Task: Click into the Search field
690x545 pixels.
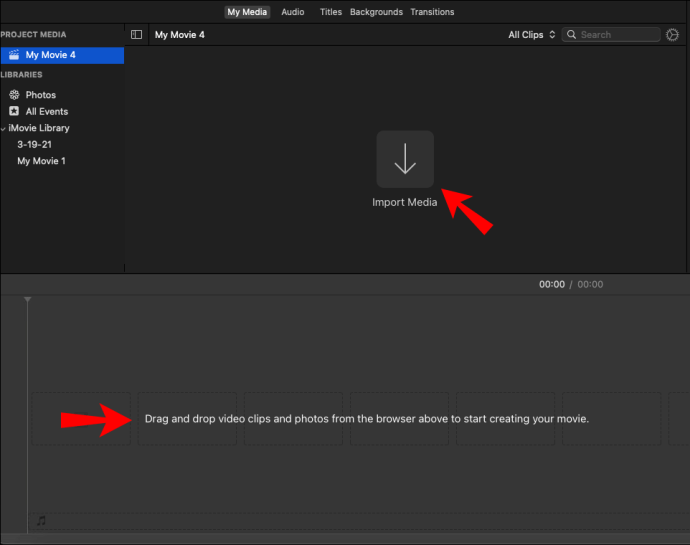Action: pos(611,34)
